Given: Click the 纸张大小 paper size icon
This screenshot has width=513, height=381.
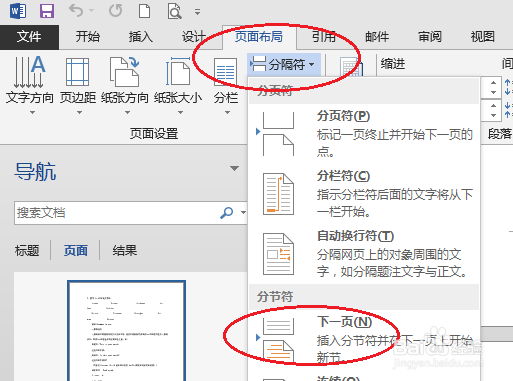Looking at the screenshot, I should pyautogui.click(x=178, y=72).
